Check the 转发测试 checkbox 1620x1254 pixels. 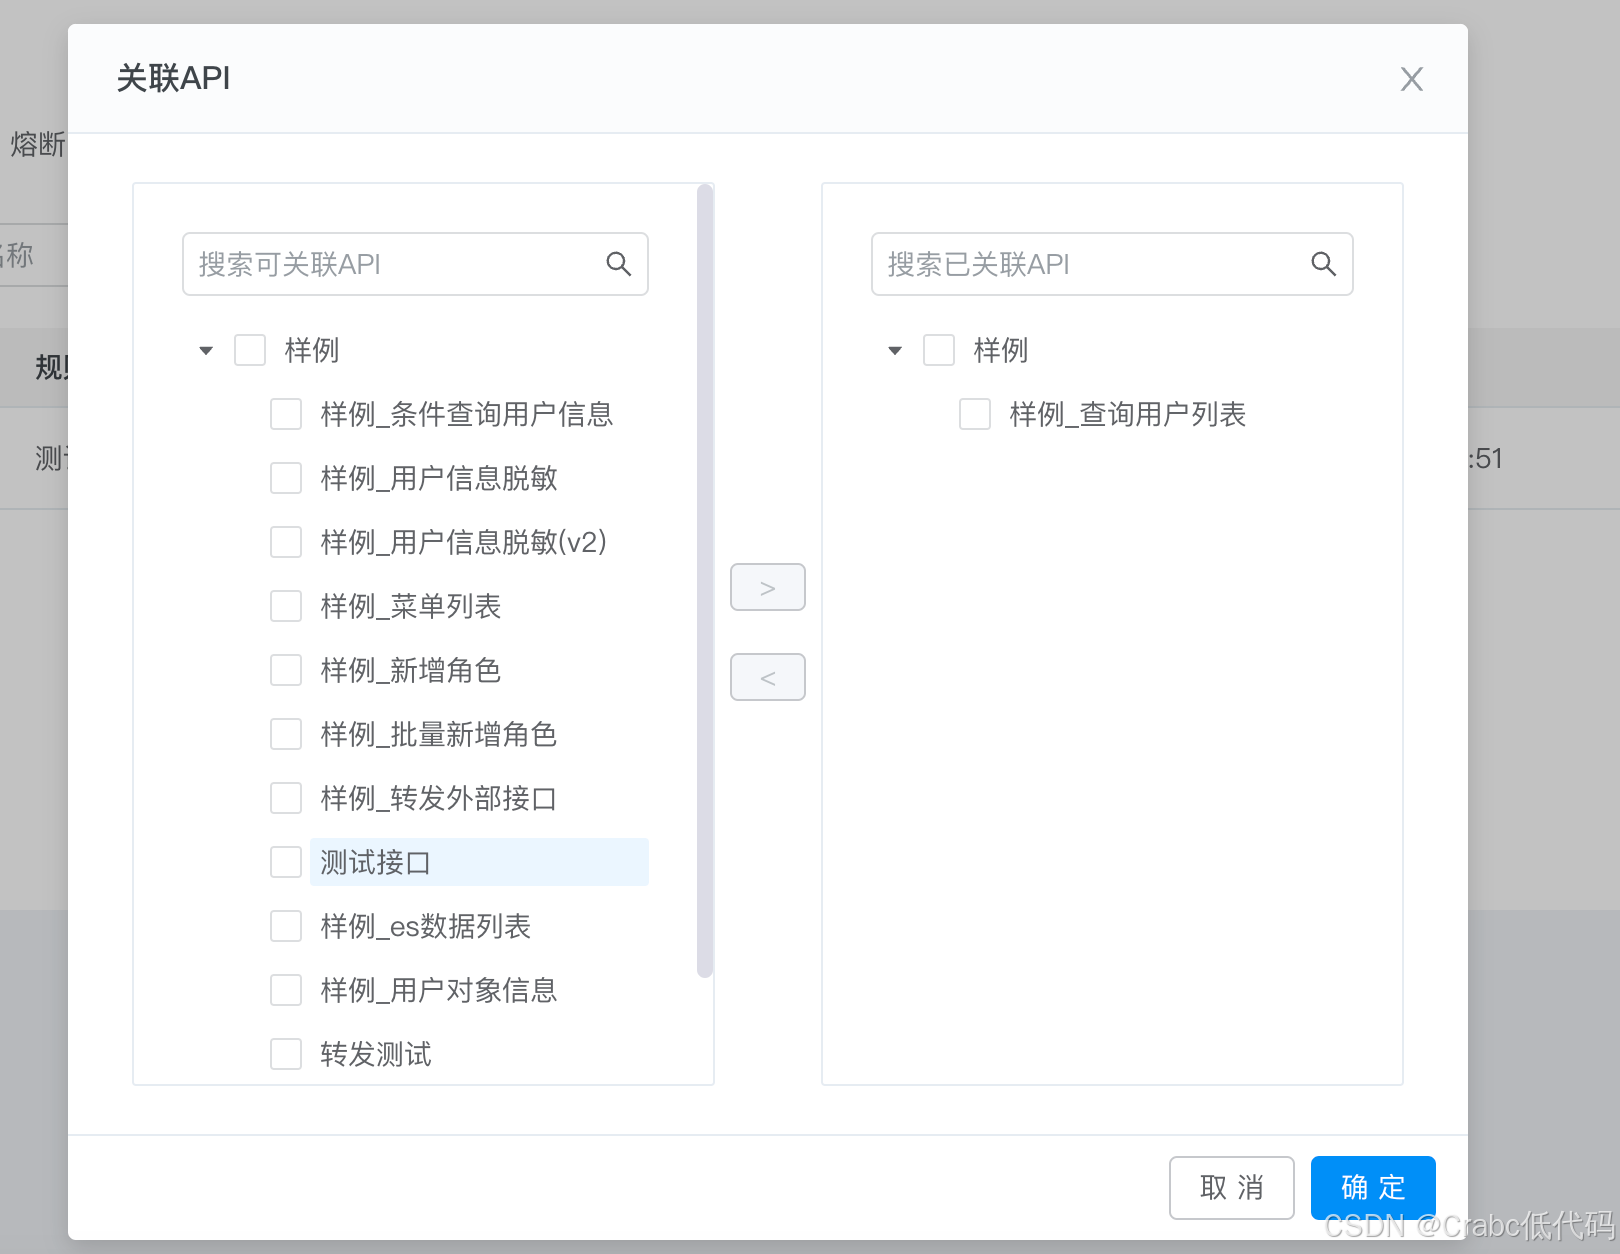pos(285,1053)
